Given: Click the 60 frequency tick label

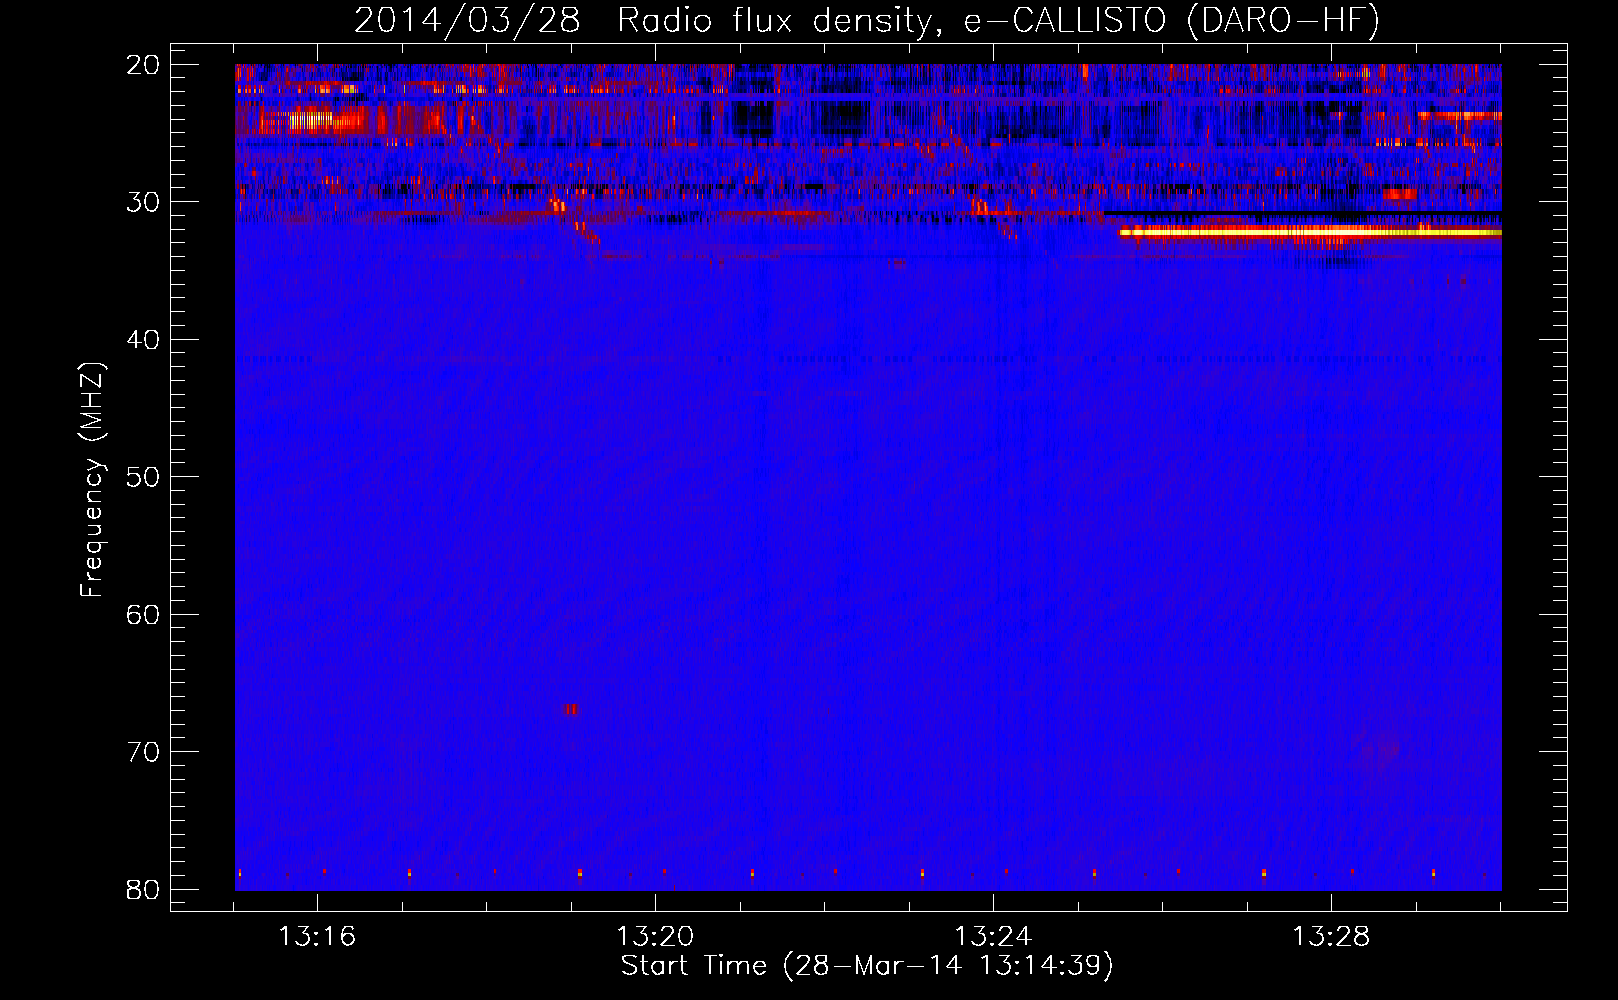Looking at the screenshot, I should tap(143, 614).
